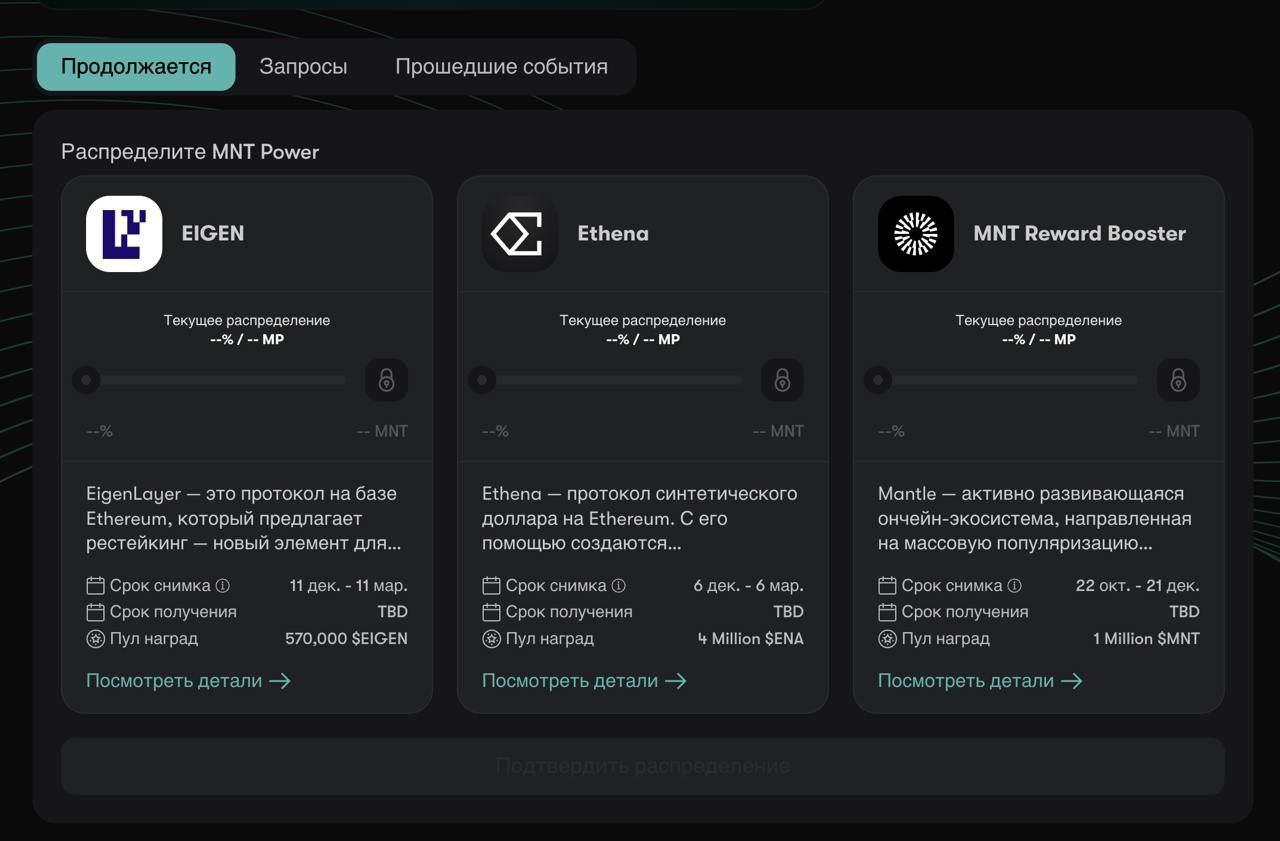The height and width of the screenshot is (841, 1280).
Task: Click reward pool icon on Ethena card
Action: 491,638
